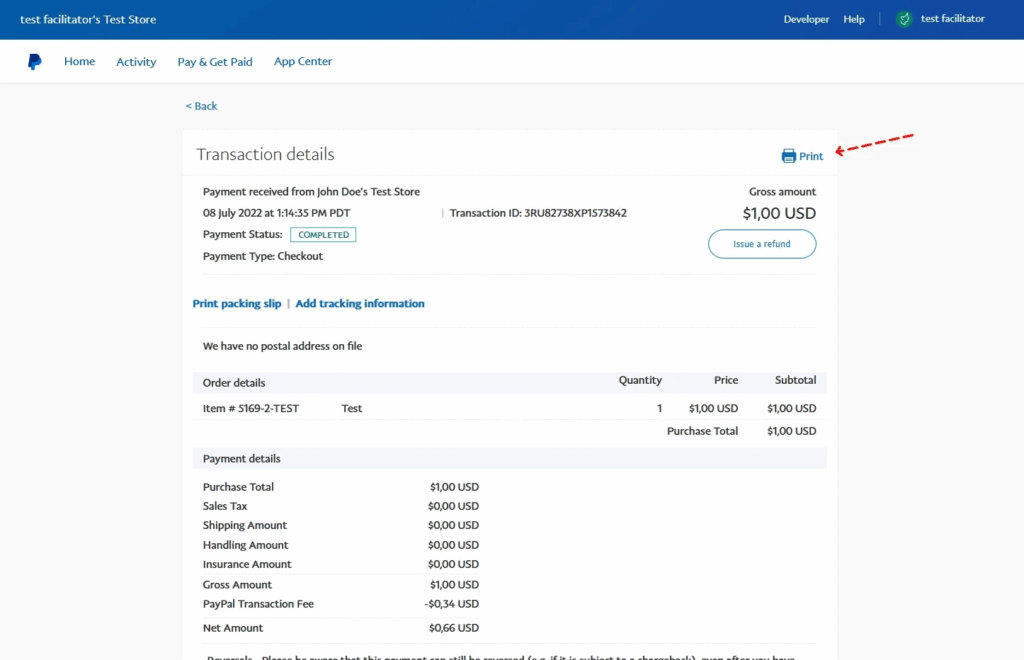Open the Print packing slip link

237,304
